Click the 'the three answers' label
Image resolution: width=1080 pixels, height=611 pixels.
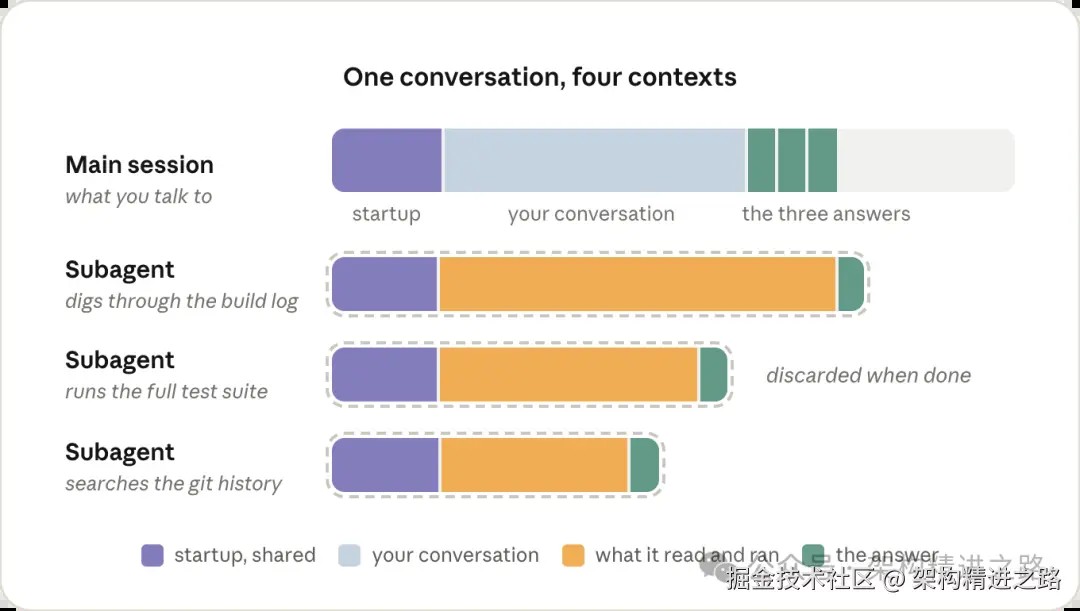click(x=826, y=214)
